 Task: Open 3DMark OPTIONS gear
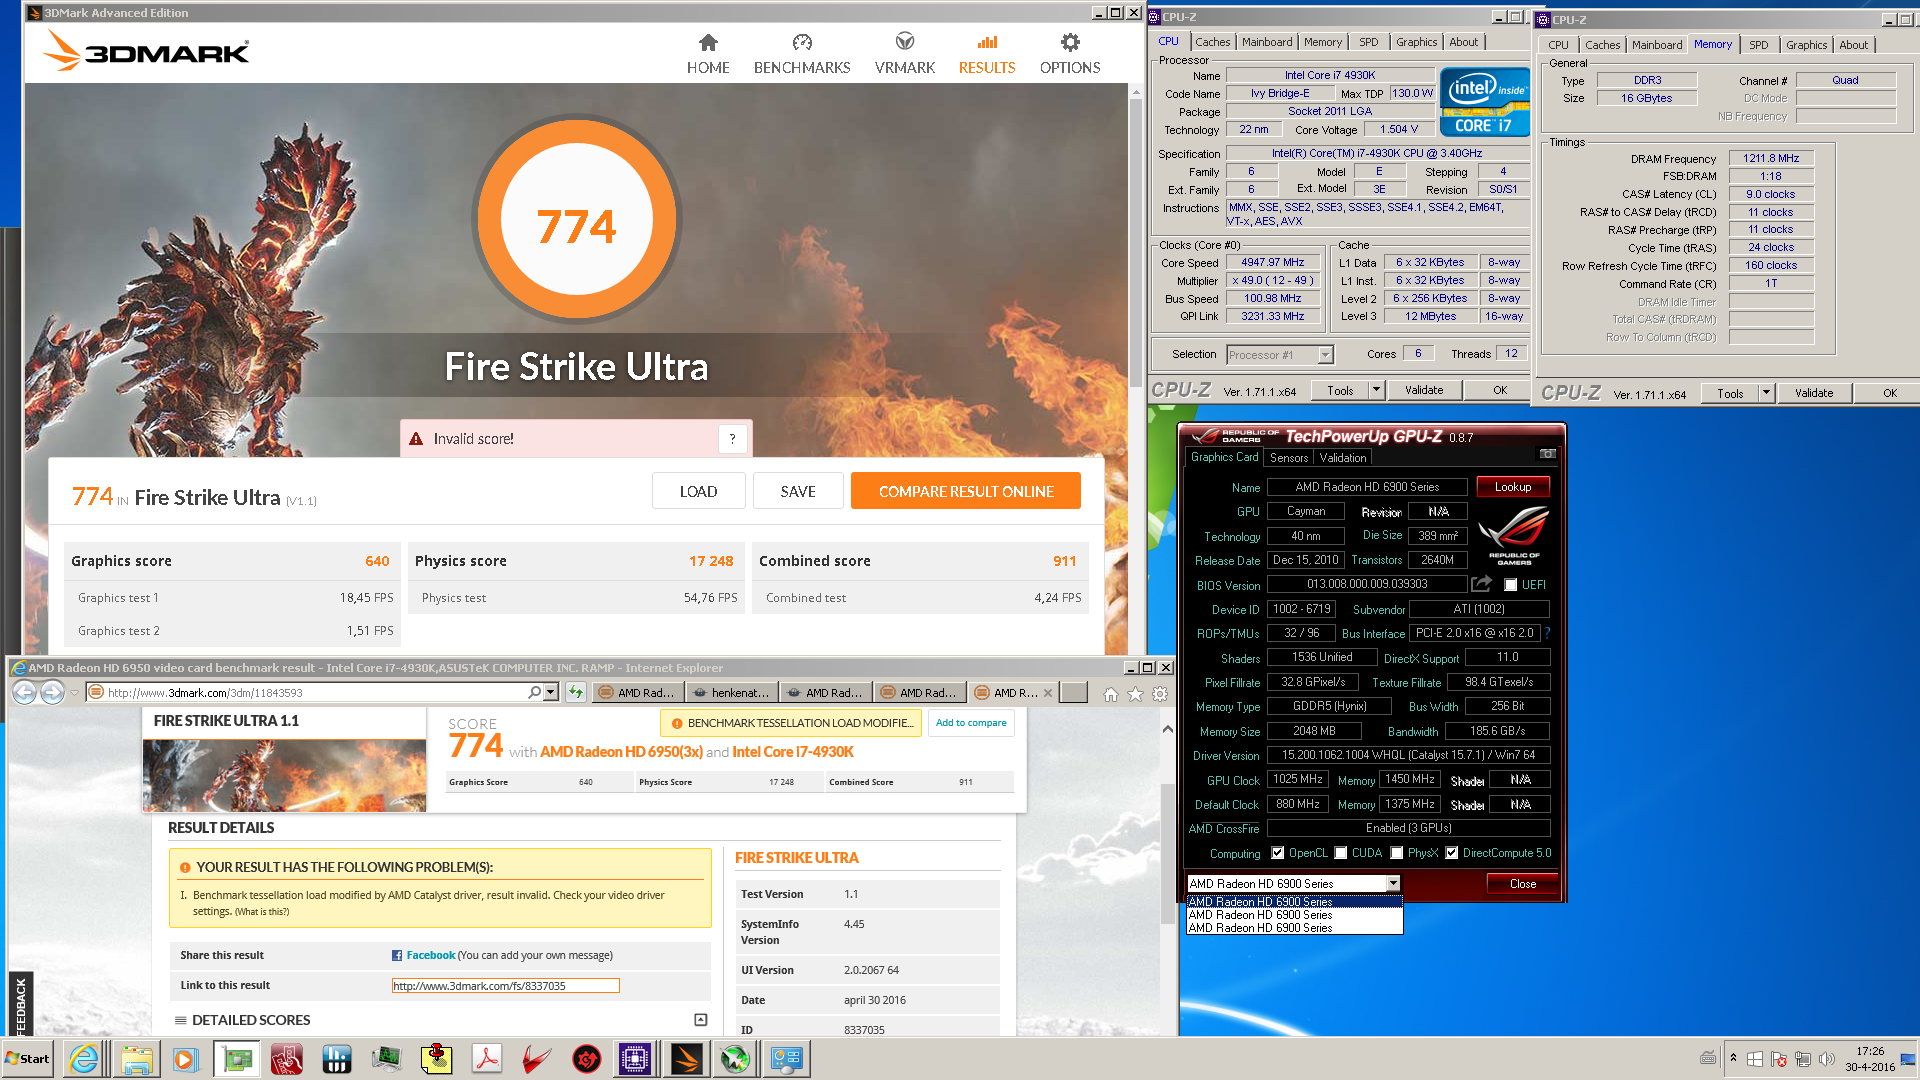1070,54
